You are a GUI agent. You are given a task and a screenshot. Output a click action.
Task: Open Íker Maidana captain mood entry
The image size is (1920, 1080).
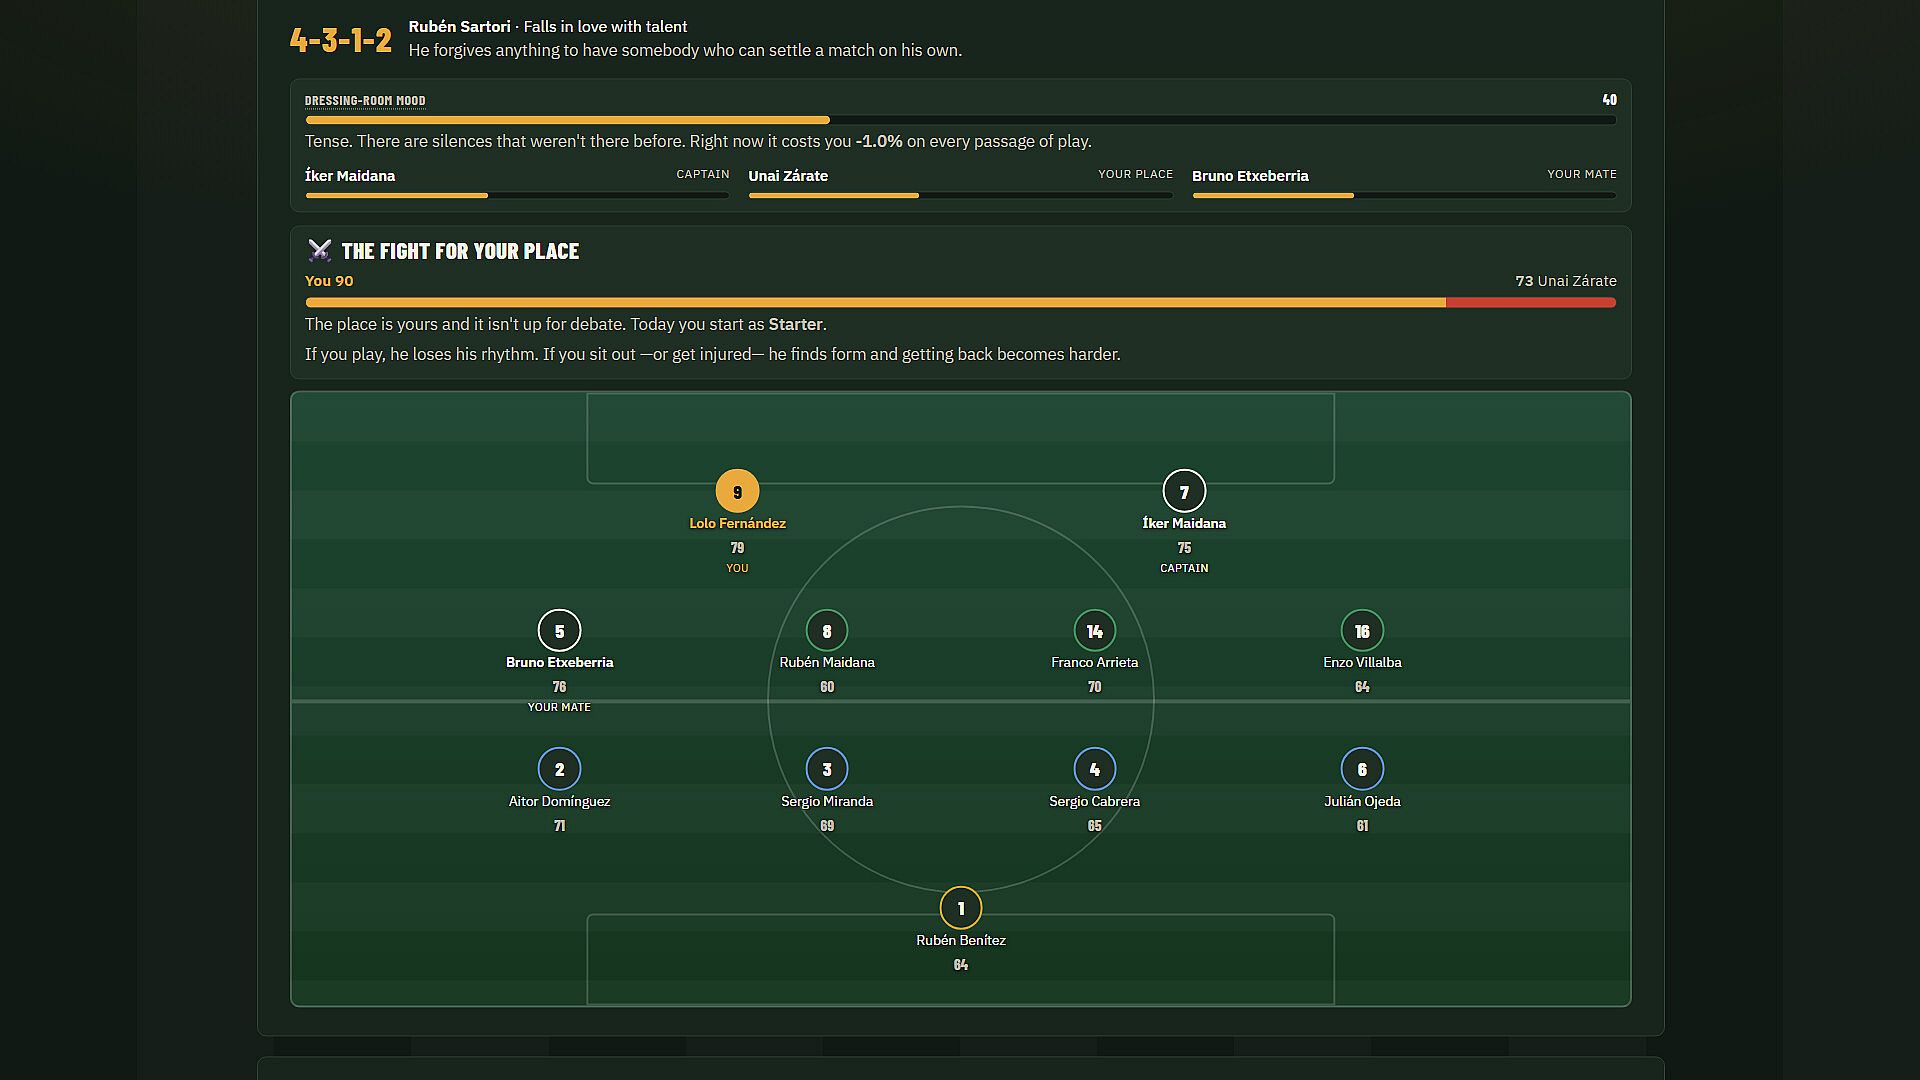[517, 183]
